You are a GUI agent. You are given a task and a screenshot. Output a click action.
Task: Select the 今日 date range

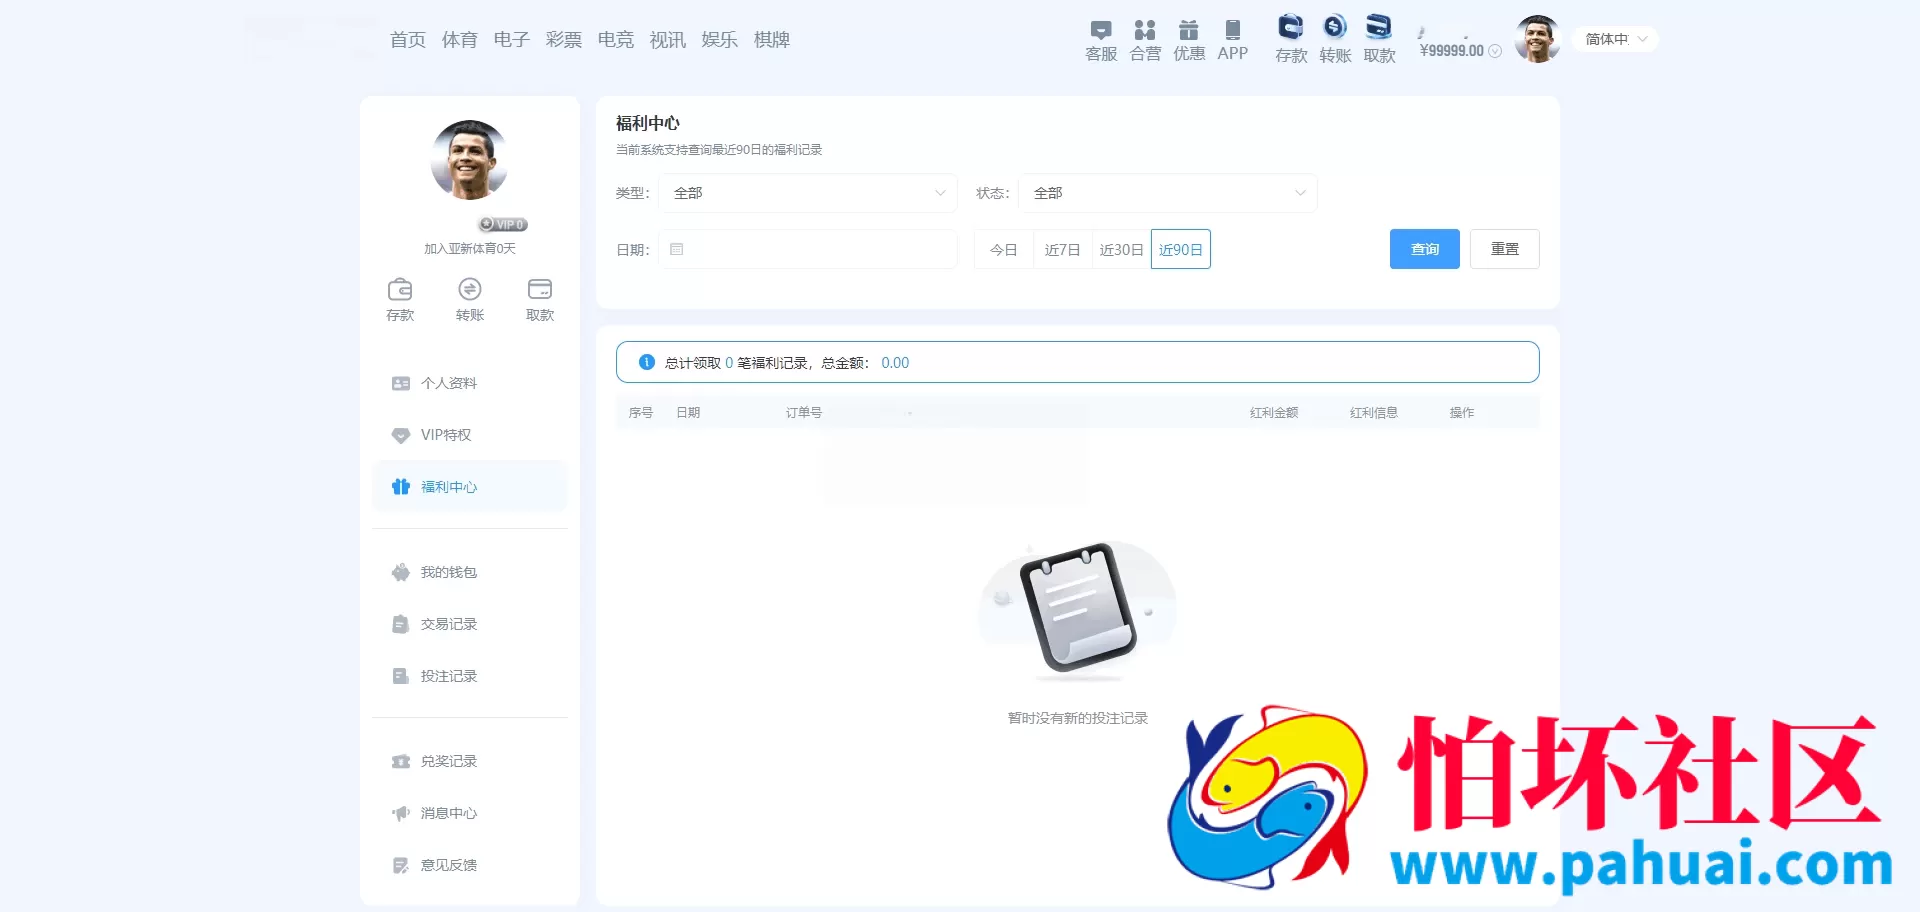pos(1004,249)
